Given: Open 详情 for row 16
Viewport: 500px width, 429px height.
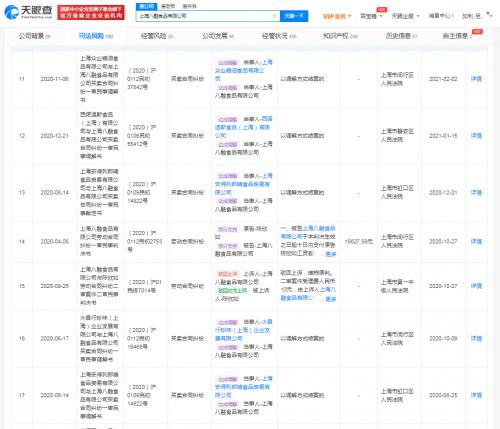Looking at the screenshot, I should [x=476, y=338].
